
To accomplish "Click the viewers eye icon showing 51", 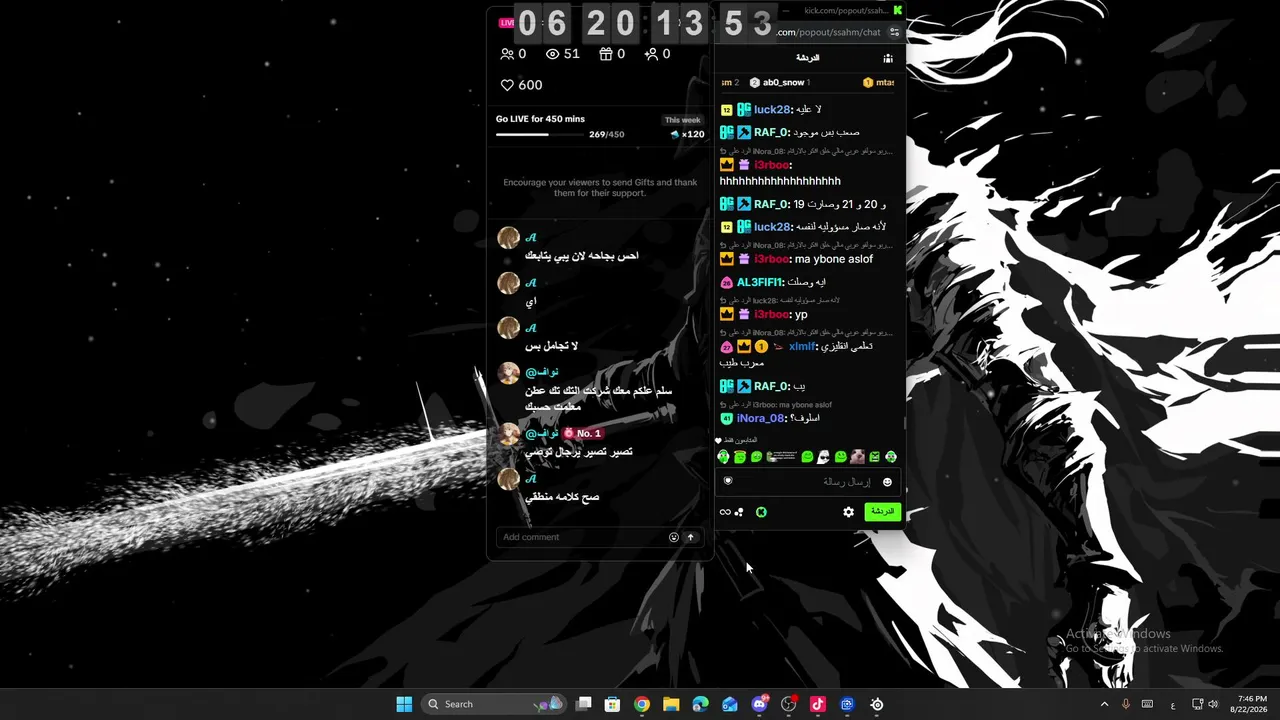I will [552, 54].
